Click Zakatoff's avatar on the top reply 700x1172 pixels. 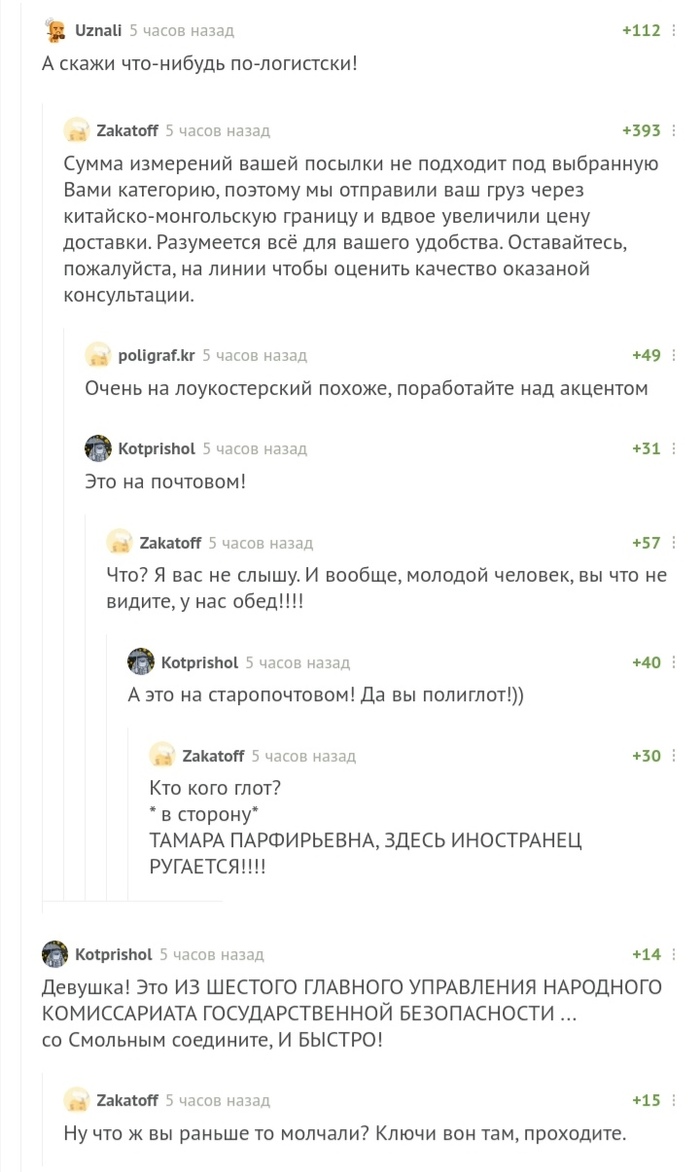(77, 129)
